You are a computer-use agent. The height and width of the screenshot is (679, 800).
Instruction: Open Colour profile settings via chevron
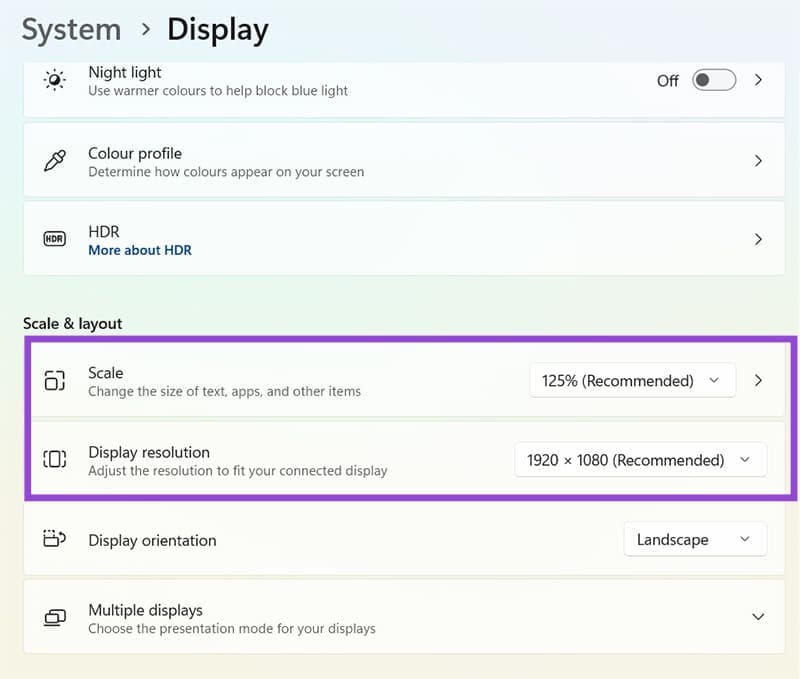click(758, 161)
